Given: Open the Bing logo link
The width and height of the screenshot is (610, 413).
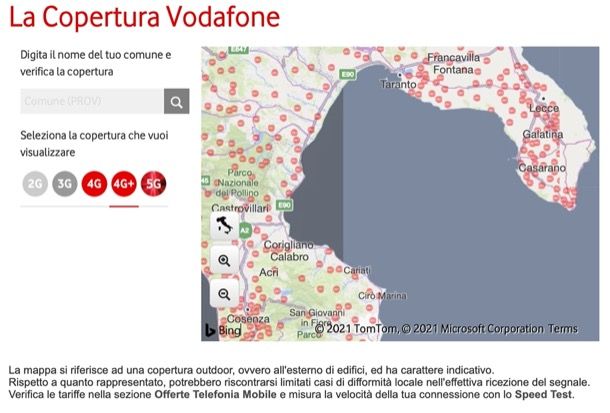Looking at the screenshot, I should pyautogui.click(x=223, y=330).
